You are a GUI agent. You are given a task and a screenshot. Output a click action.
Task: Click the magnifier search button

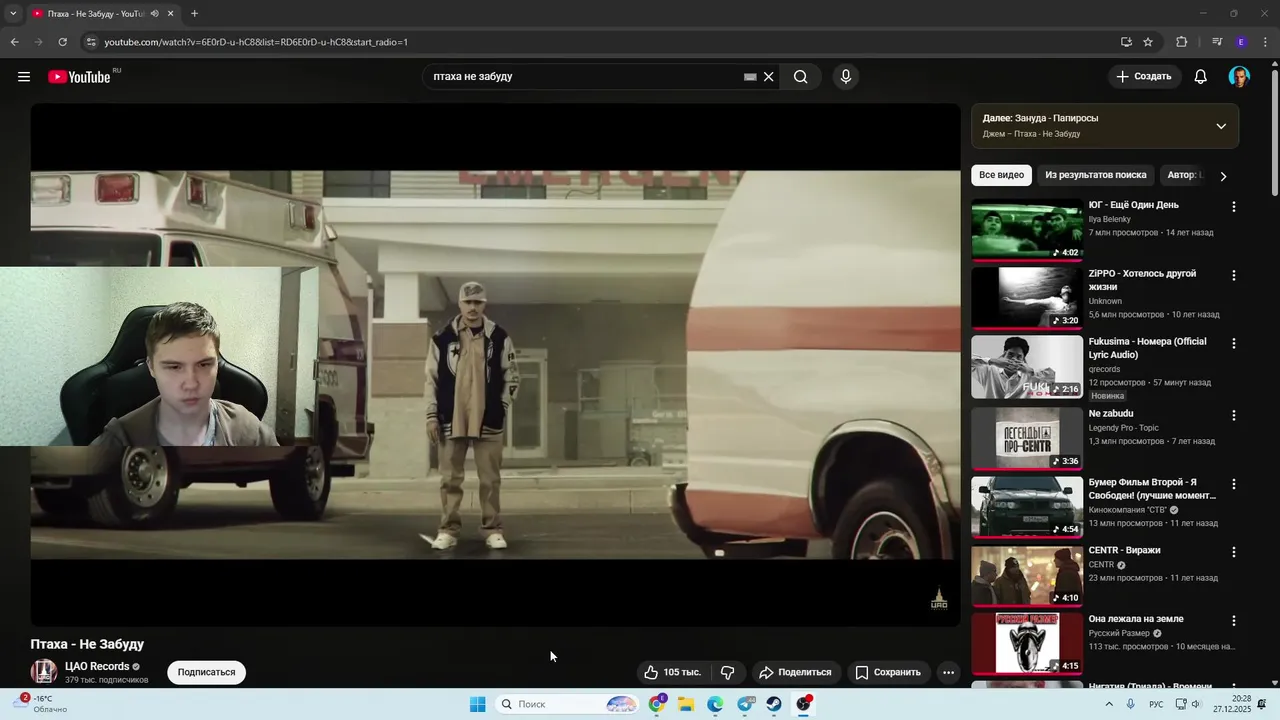click(801, 77)
